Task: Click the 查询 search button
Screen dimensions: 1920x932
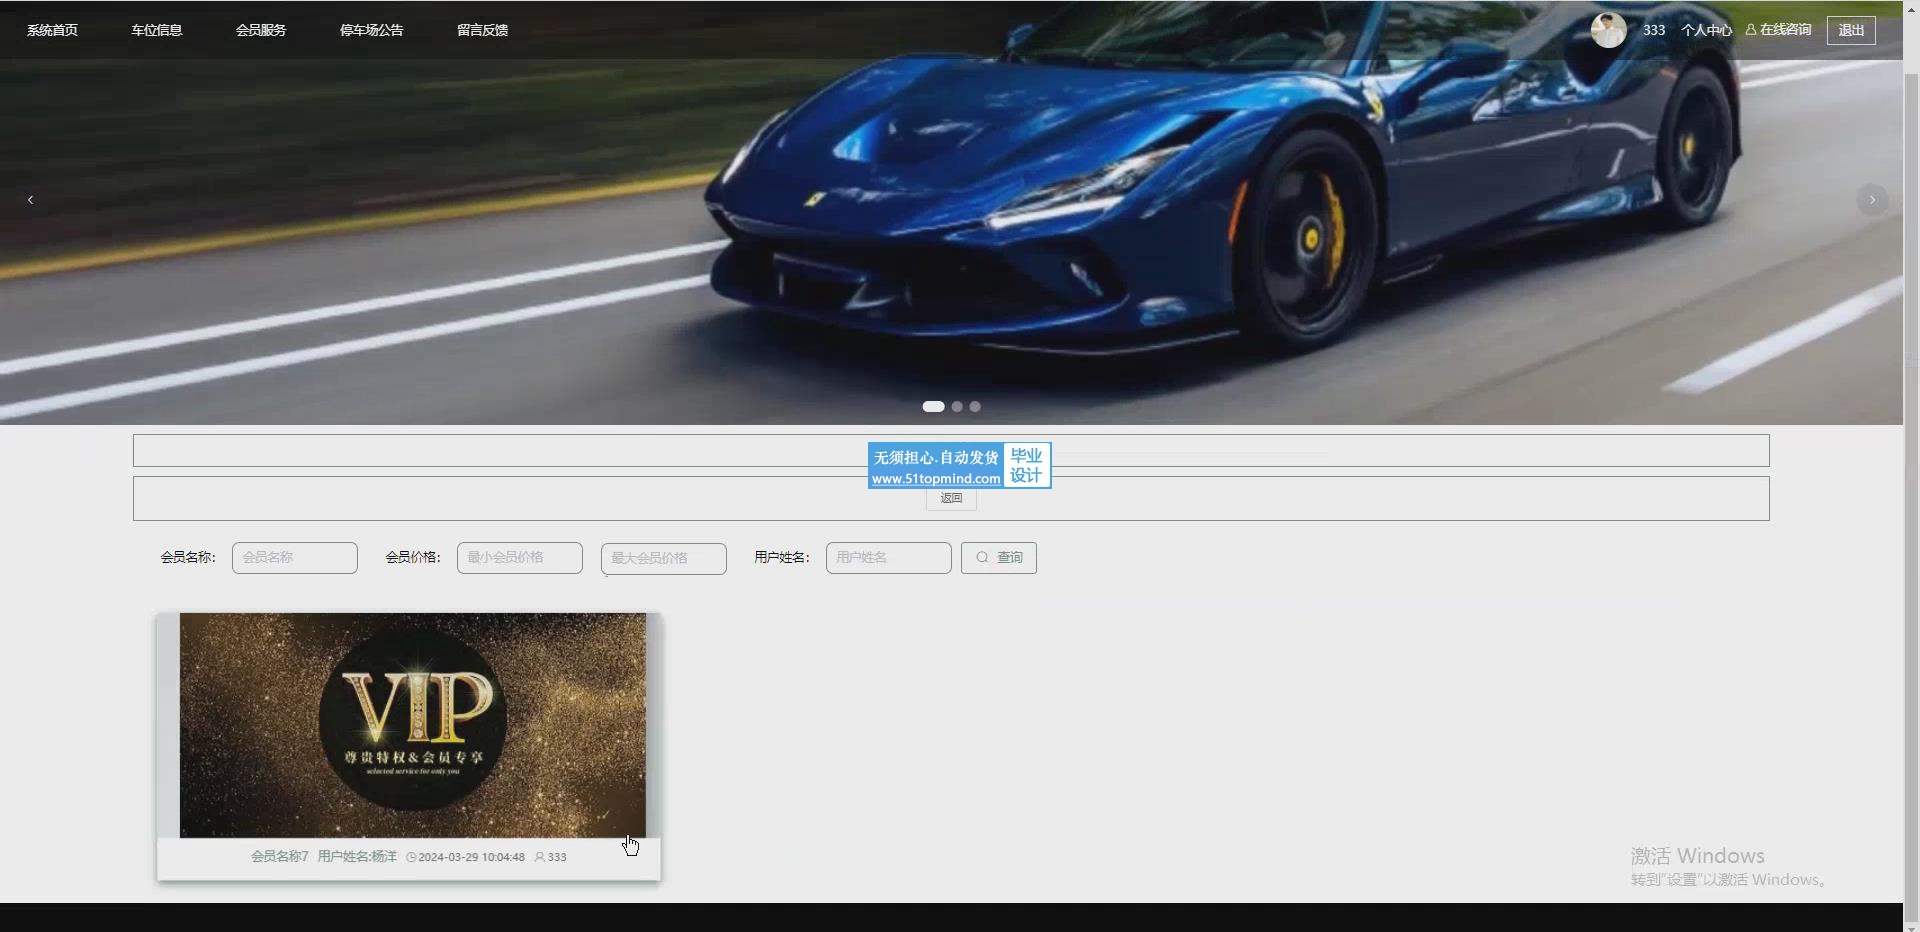Action: (999, 558)
